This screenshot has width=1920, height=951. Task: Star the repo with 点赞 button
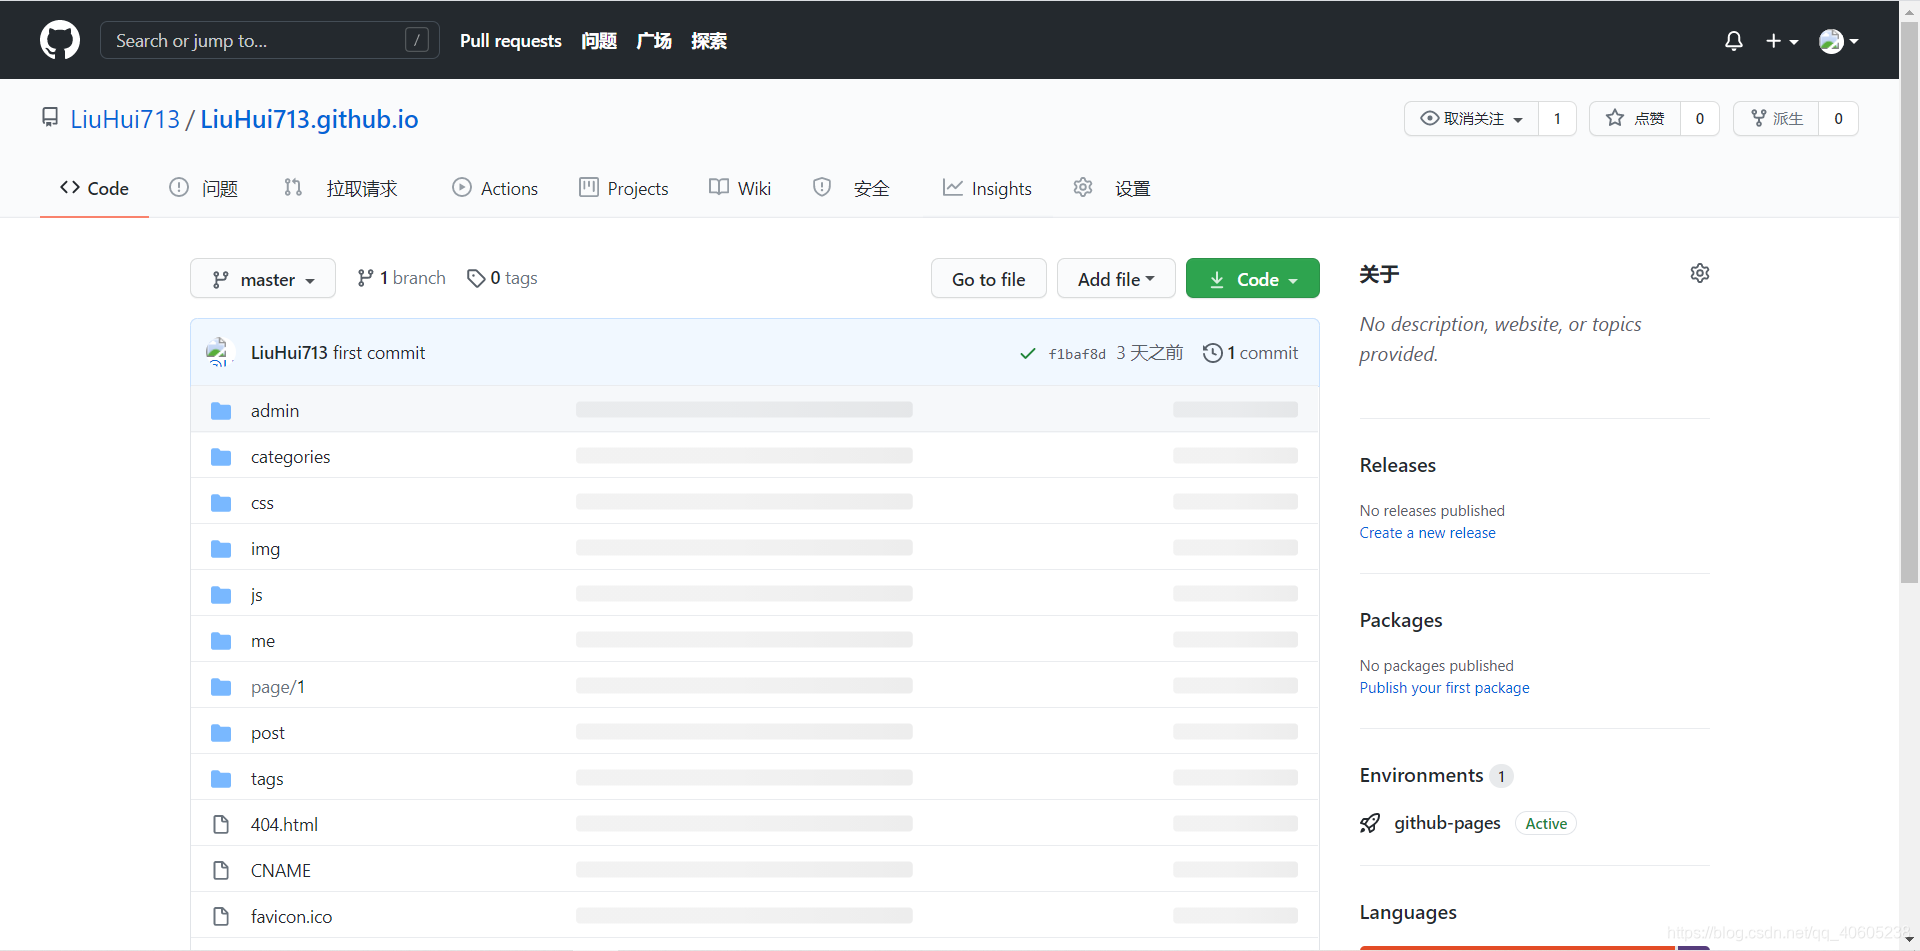[1635, 118]
